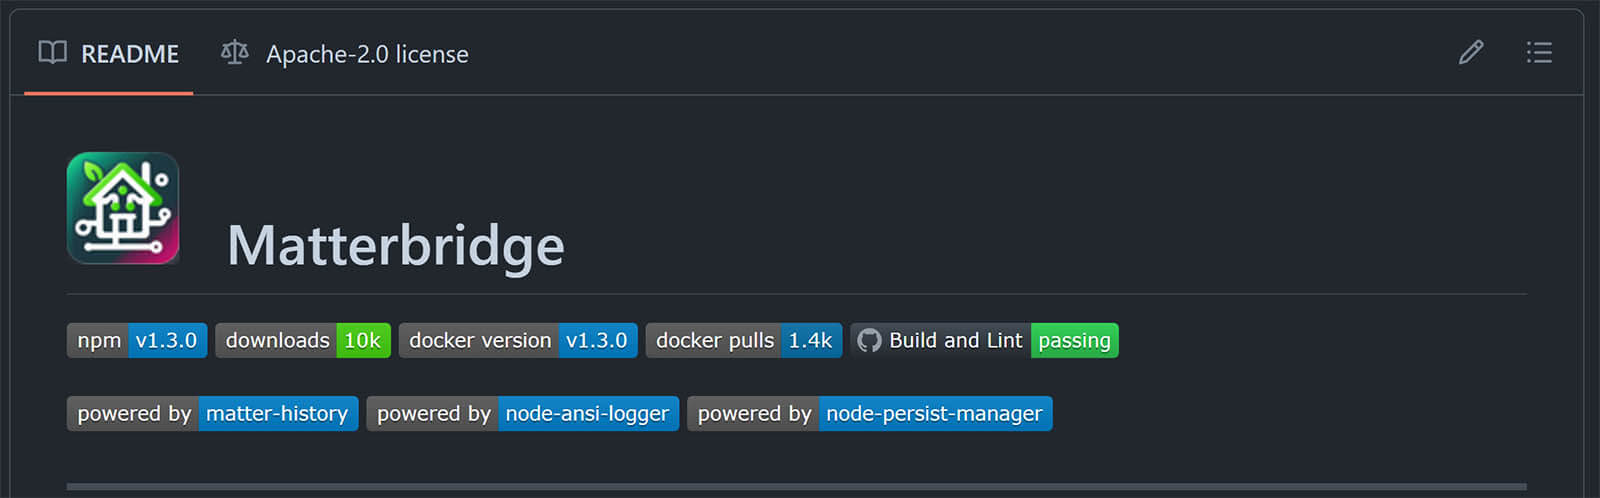This screenshot has height=498, width=1600.
Task: Click powered by matter-history badge
Action: (212, 413)
